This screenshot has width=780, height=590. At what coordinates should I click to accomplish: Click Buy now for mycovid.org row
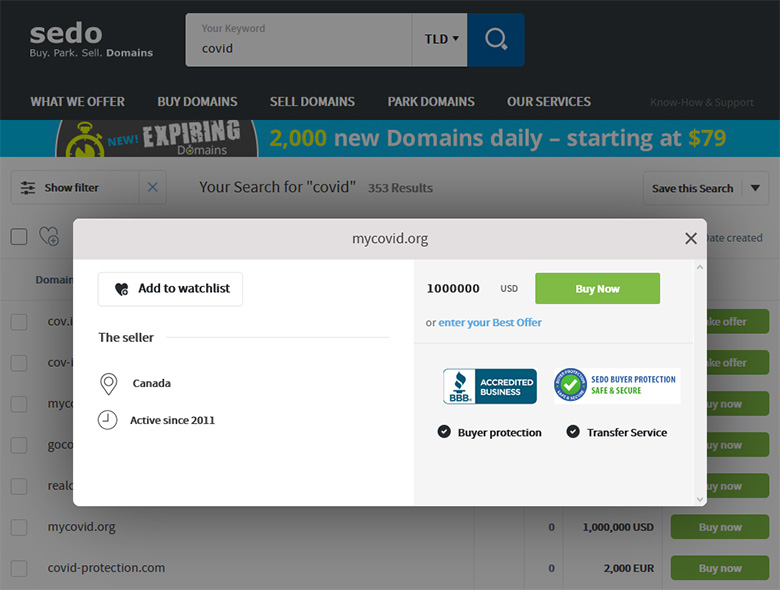coord(720,527)
